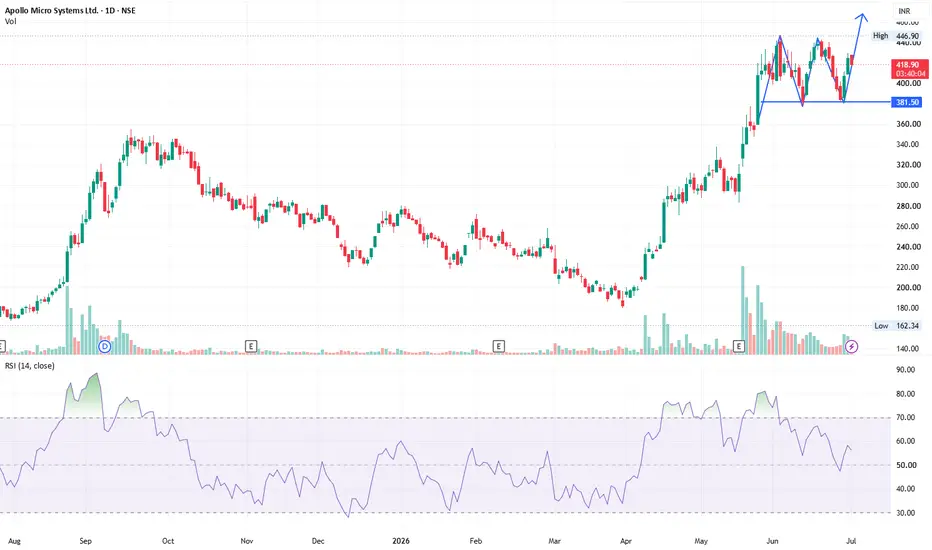Click the RSI 80.00 scale value
This screenshot has height=550, width=932.
[905, 394]
